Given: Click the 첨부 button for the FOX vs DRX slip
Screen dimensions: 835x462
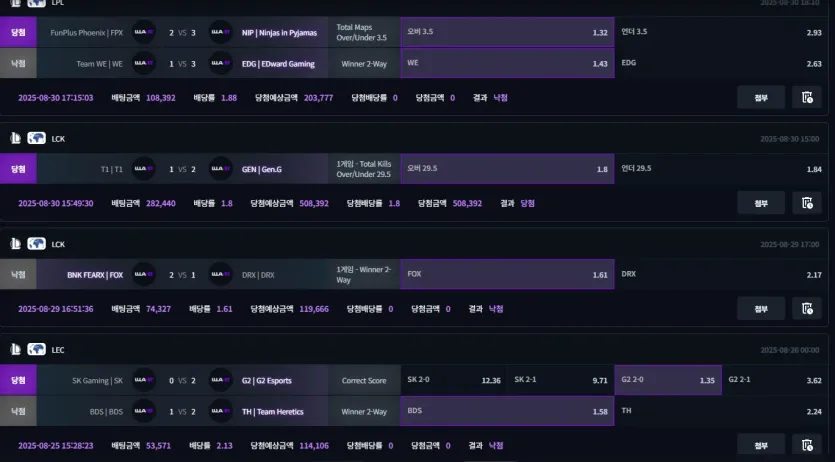Looking at the screenshot, I should pyautogui.click(x=761, y=308).
